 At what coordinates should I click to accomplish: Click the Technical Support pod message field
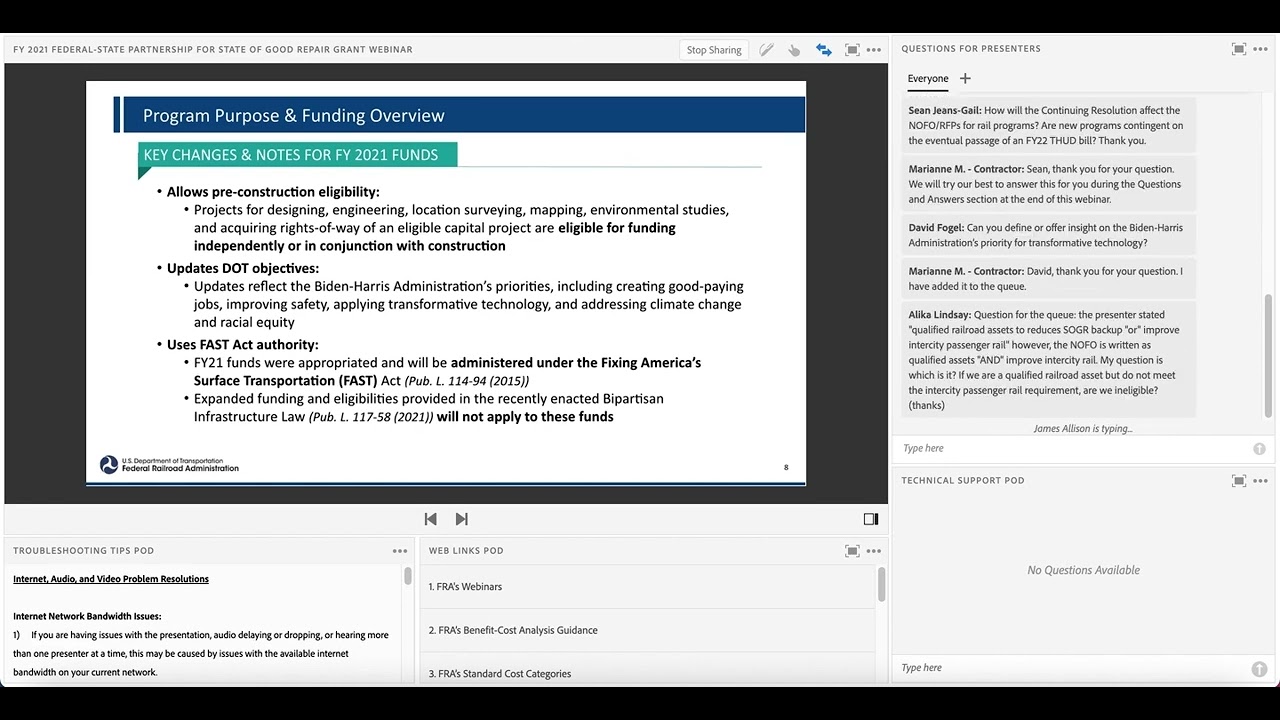1074,668
